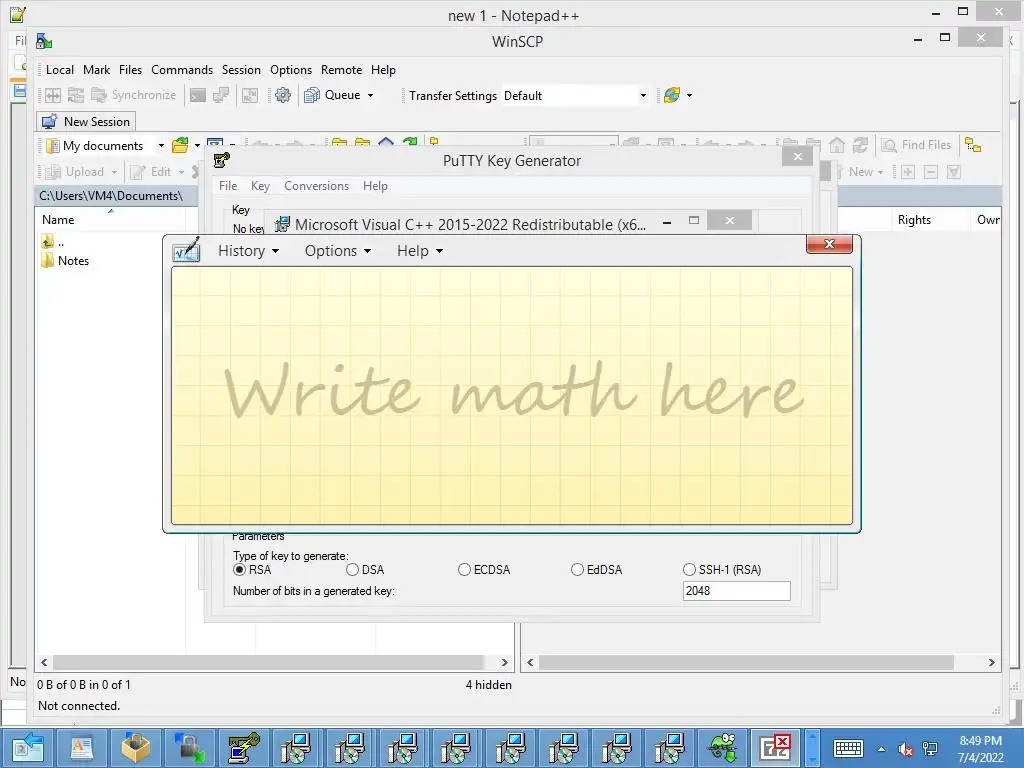This screenshot has height=768, width=1024.
Task: Click the minus unselect files icon in WinSCP
Action: (x=931, y=172)
